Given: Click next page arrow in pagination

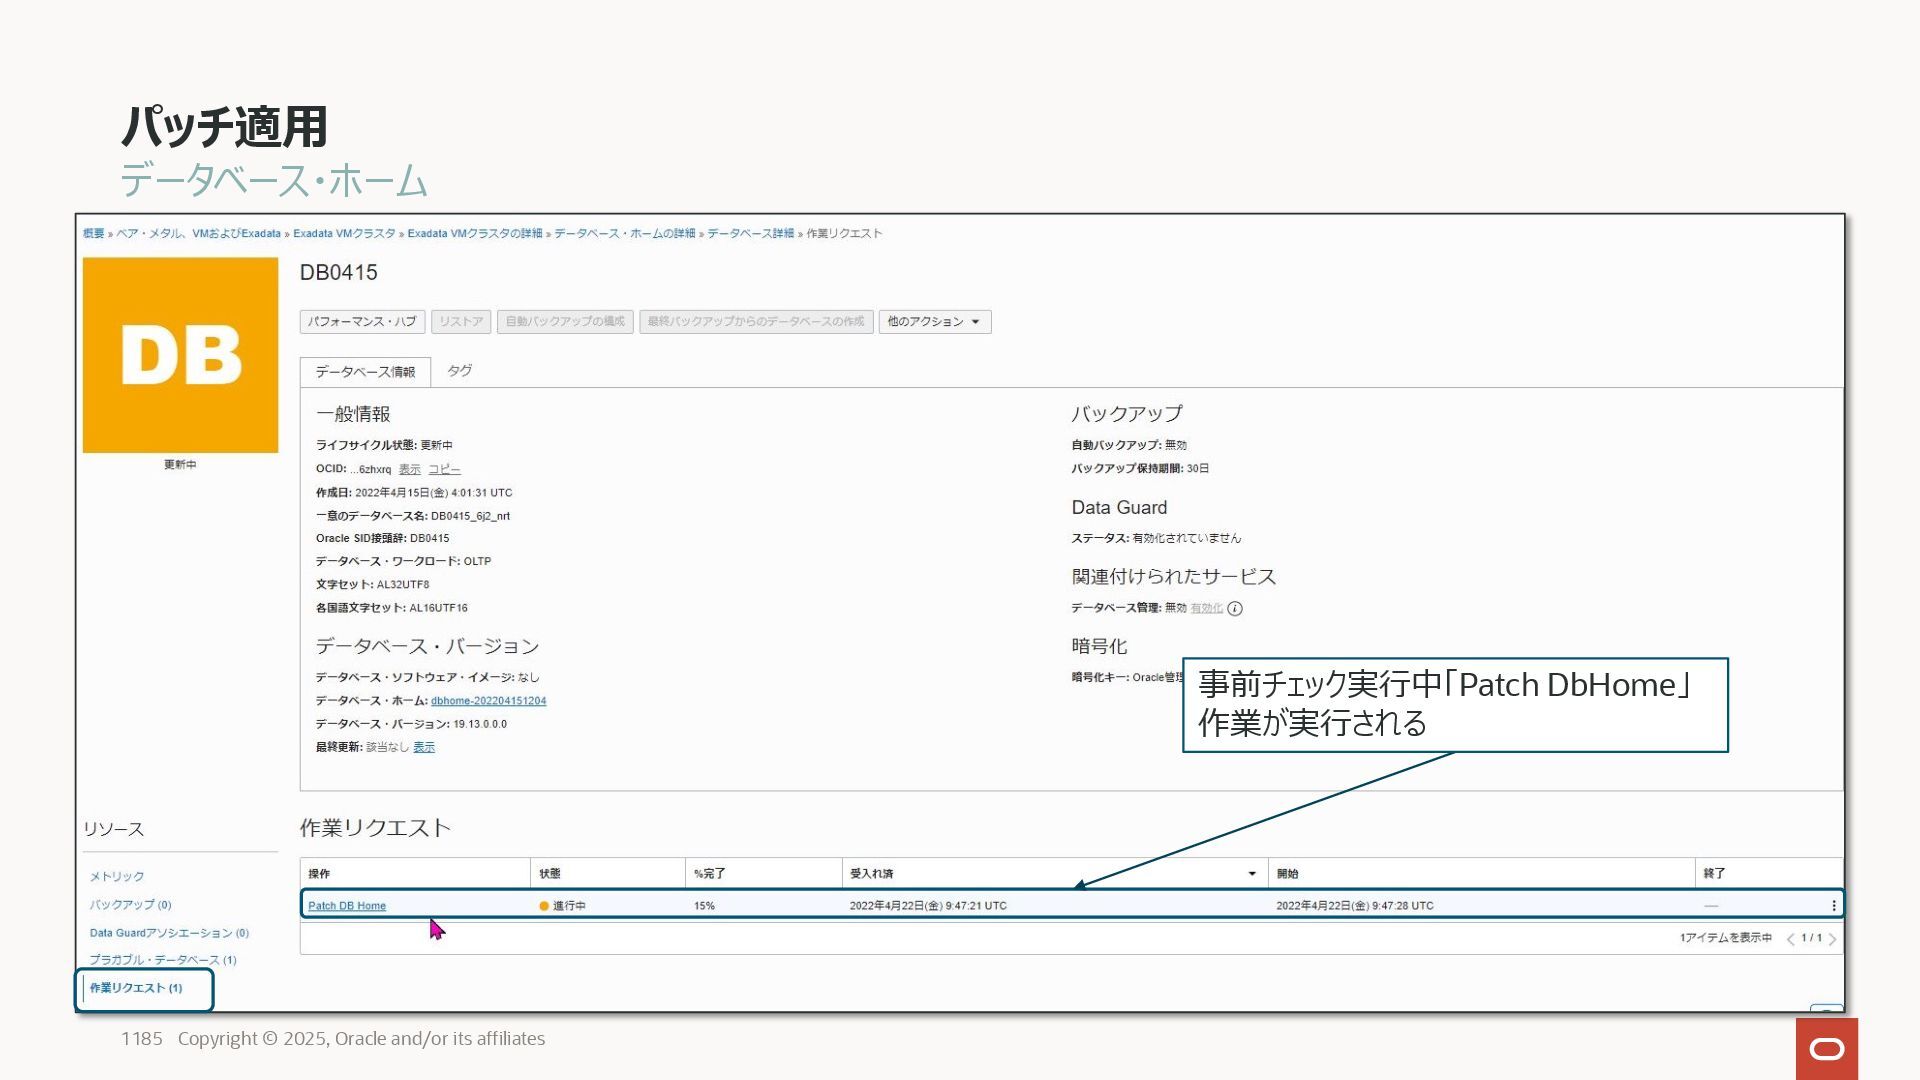Looking at the screenshot, I should (x=1832, y=939).
